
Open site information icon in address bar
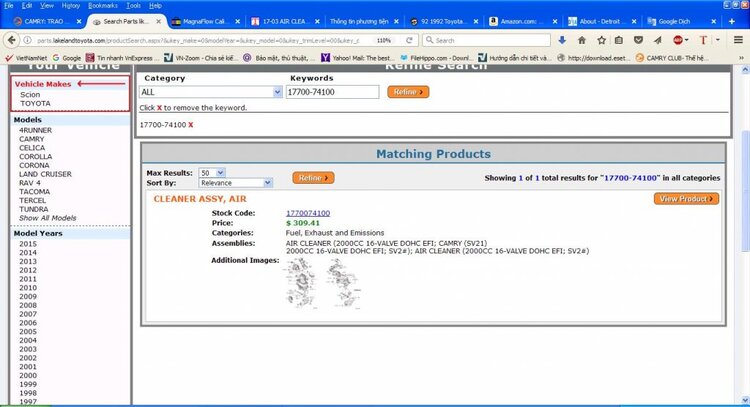tap(28, 41)
